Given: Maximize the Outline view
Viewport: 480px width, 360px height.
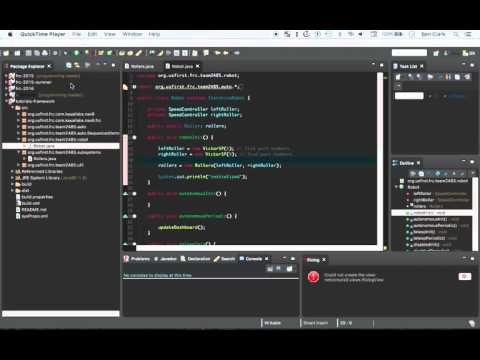Looking at the screenshot, I should tap(472, 162).
